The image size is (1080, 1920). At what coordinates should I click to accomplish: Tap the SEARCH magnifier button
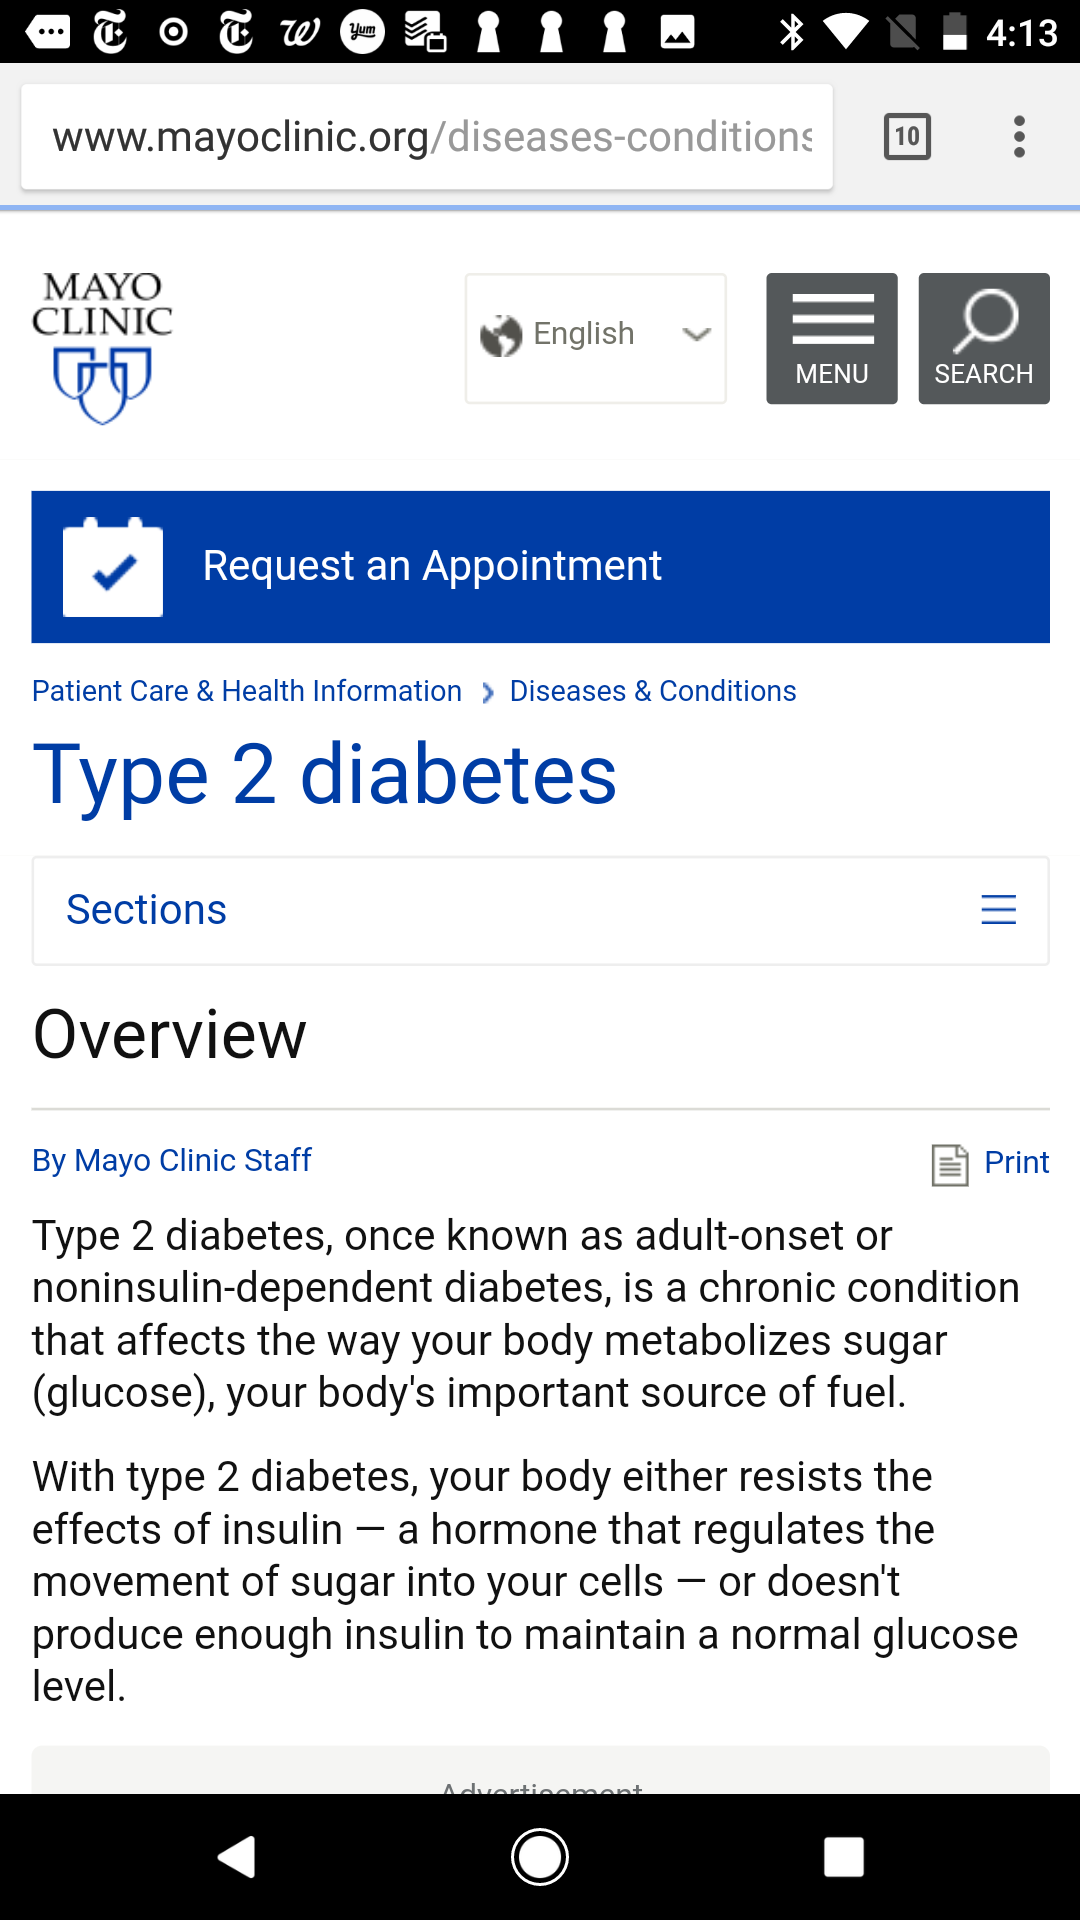(983, 338)
